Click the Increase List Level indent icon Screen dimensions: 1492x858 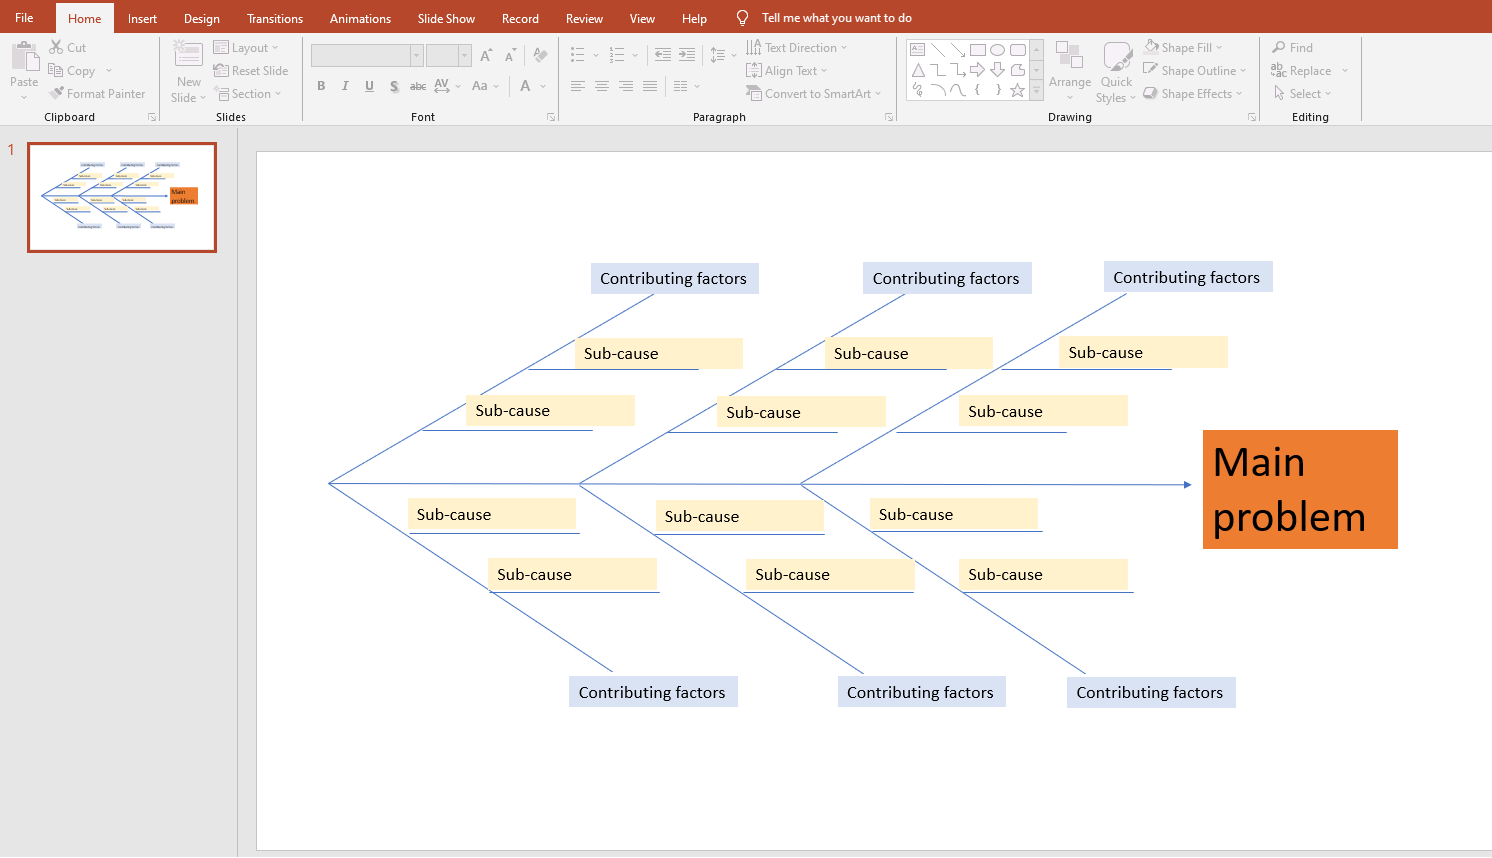687,55
